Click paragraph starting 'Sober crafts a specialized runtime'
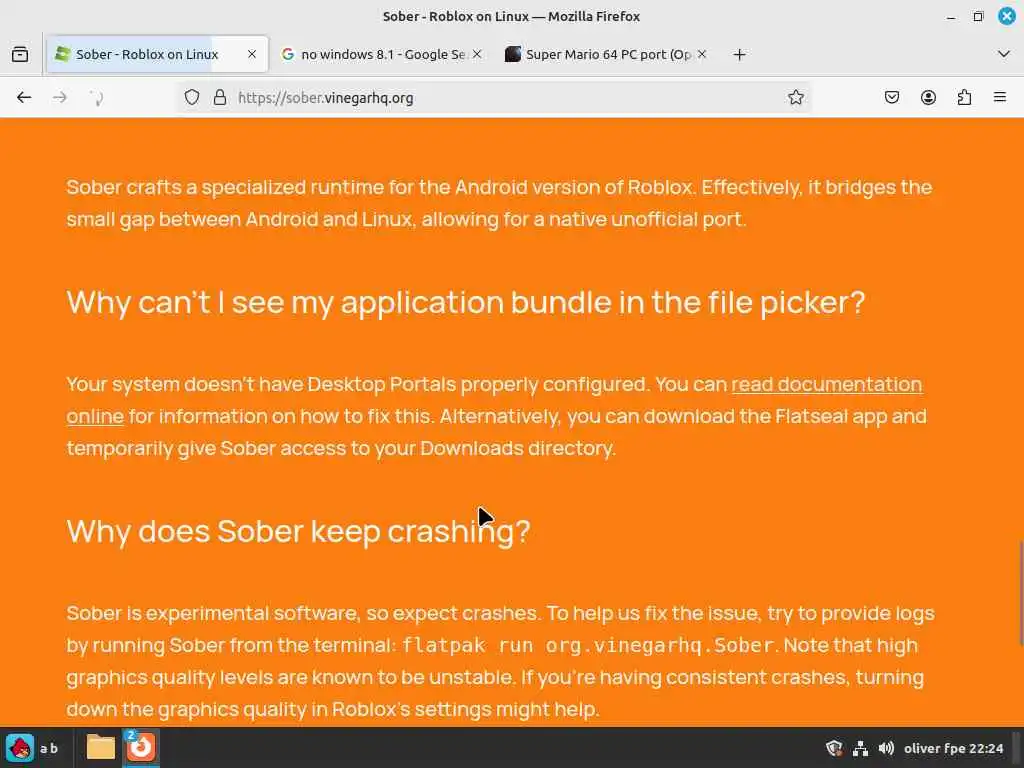Screen dimensions: 1024x768 499,203
